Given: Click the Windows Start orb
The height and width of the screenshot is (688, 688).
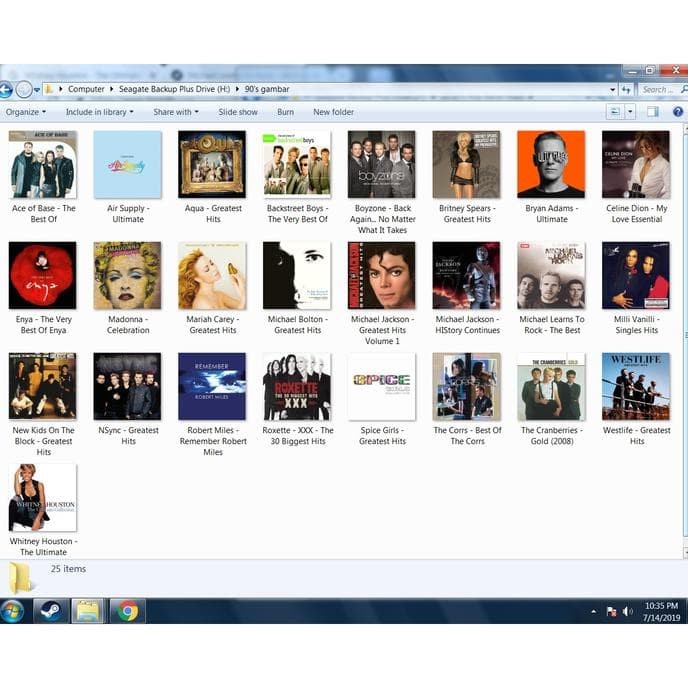Looking at the screenshot, I should point(12,611).
